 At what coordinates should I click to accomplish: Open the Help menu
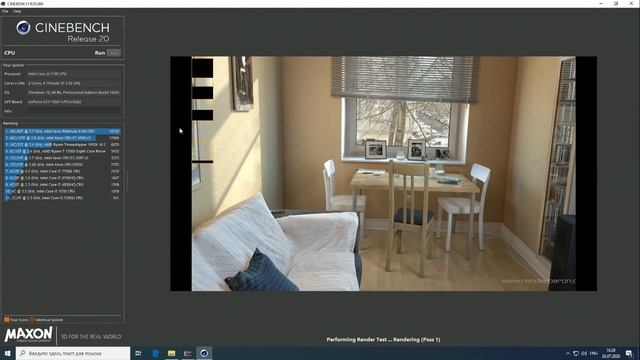coord(17,11)
